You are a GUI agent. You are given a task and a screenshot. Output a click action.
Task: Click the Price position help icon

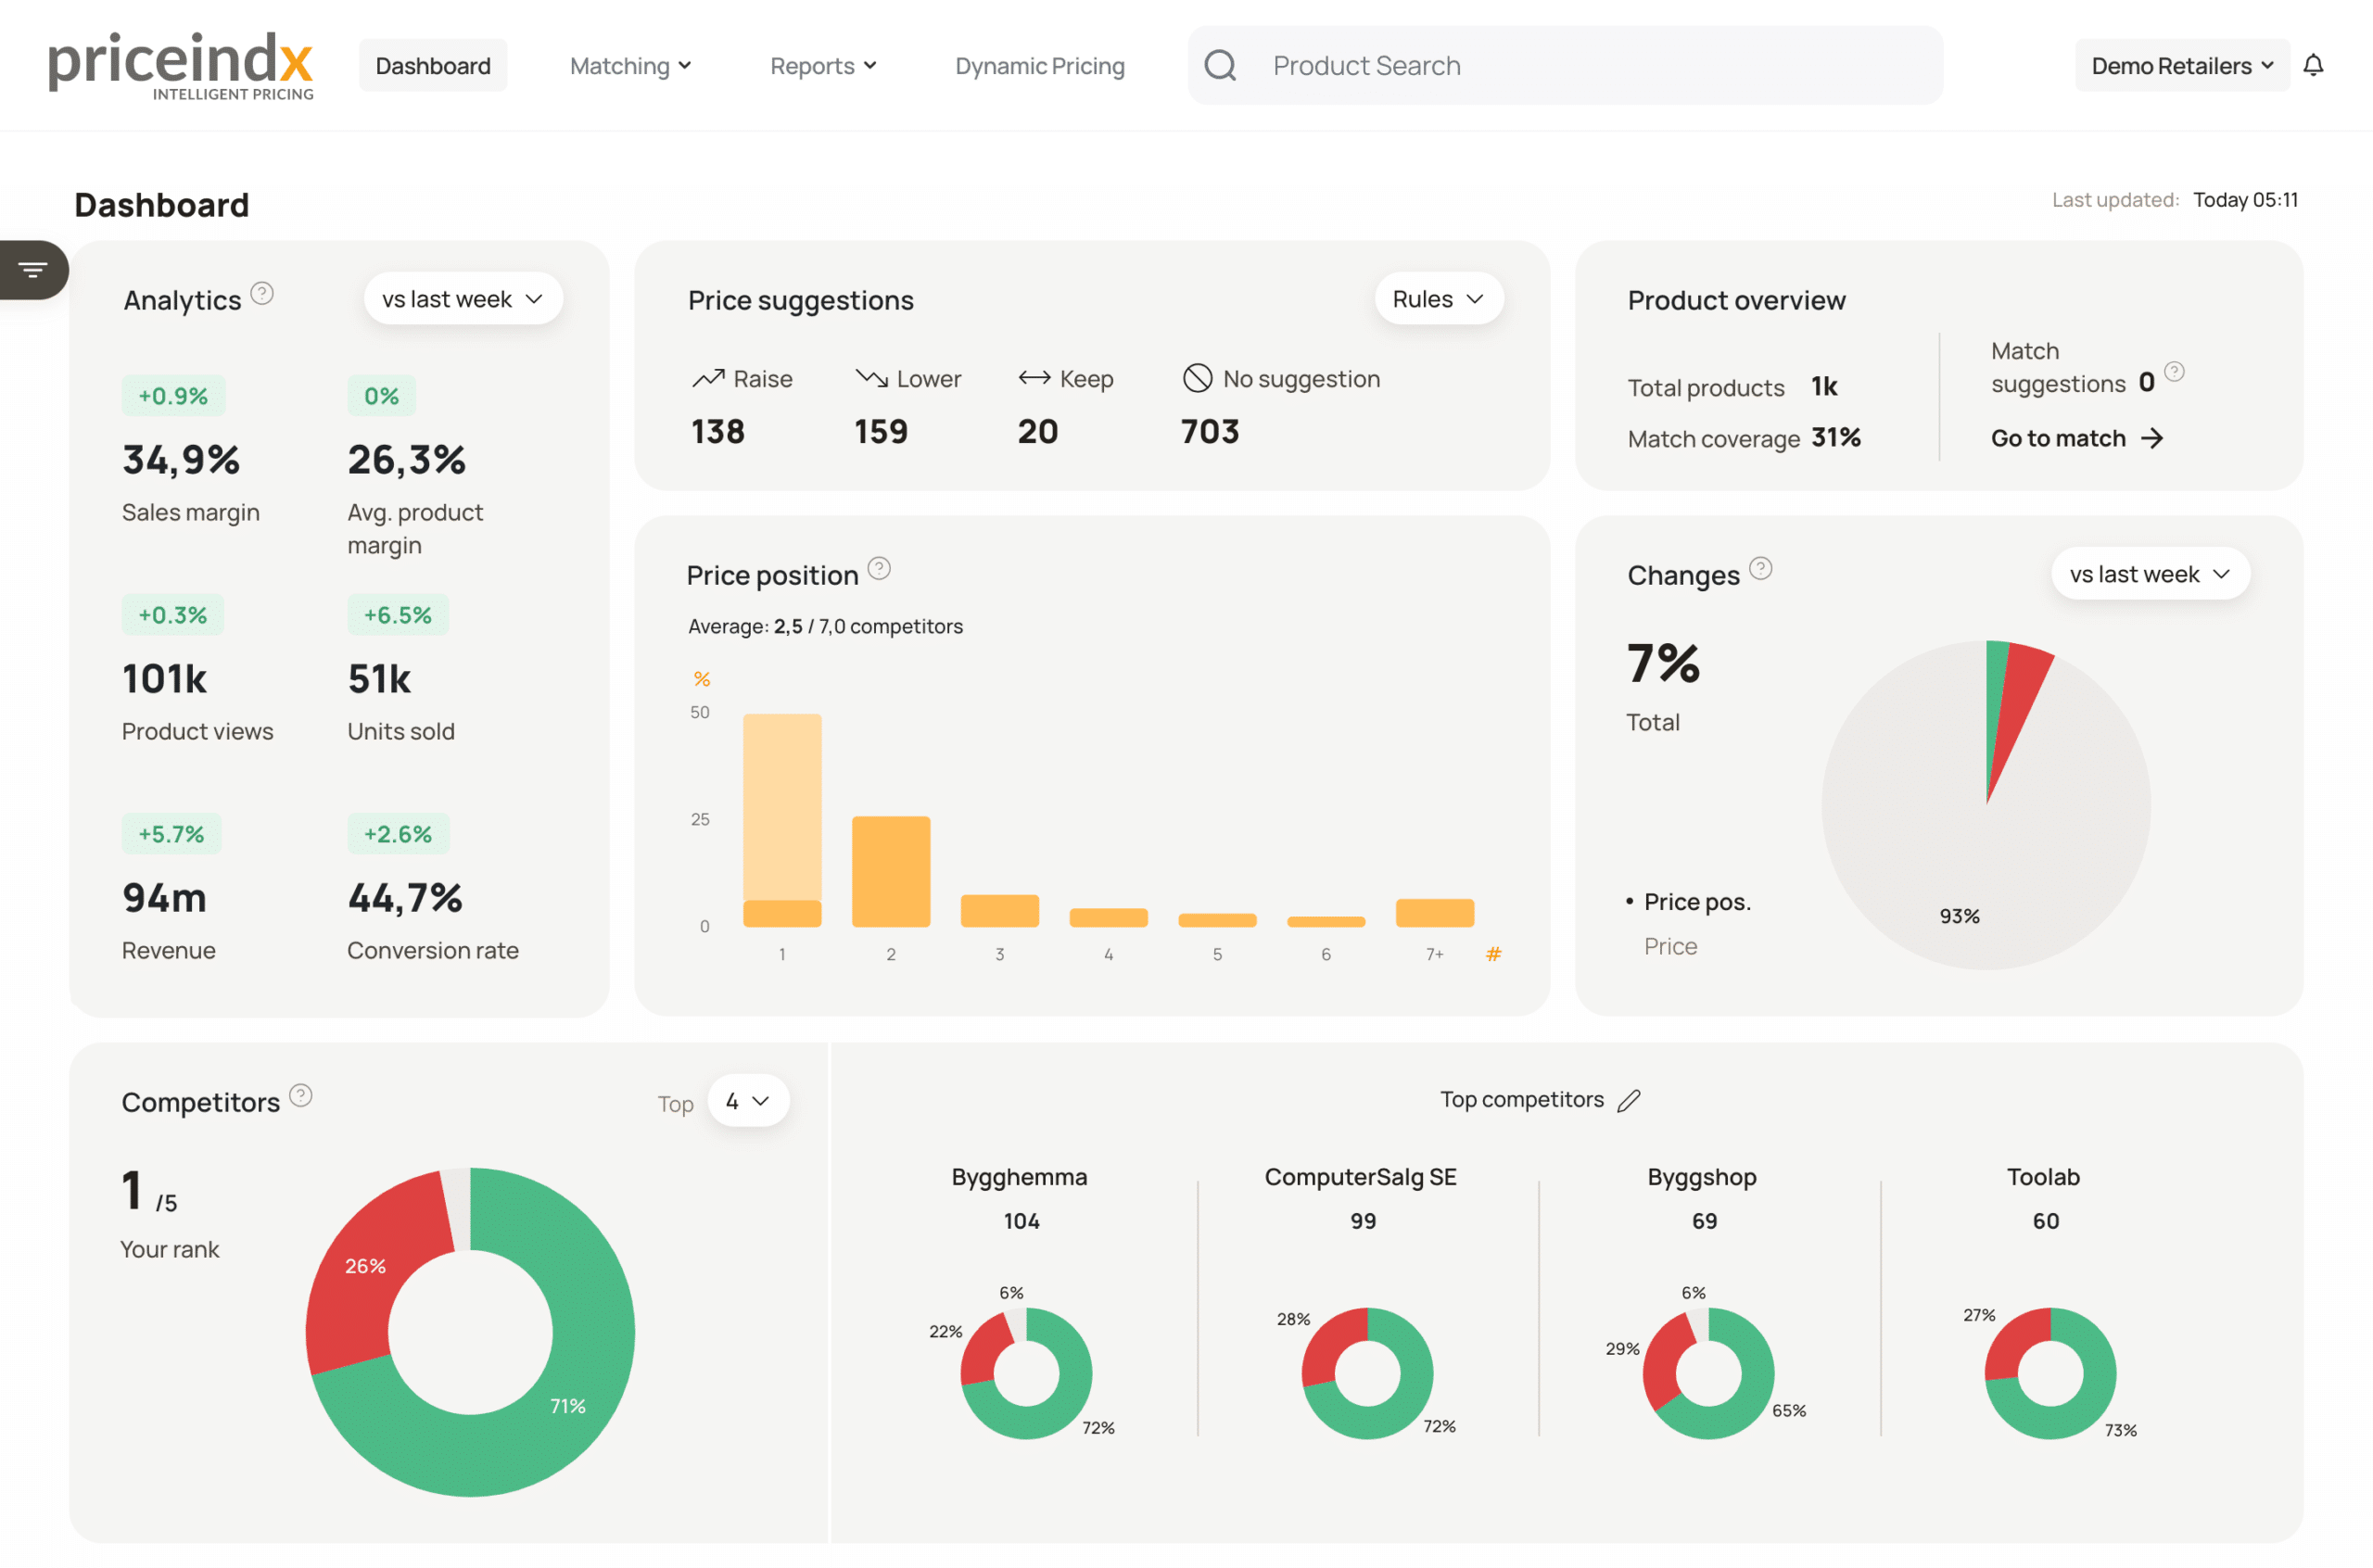pyautogui.click(x=878, y=568)
